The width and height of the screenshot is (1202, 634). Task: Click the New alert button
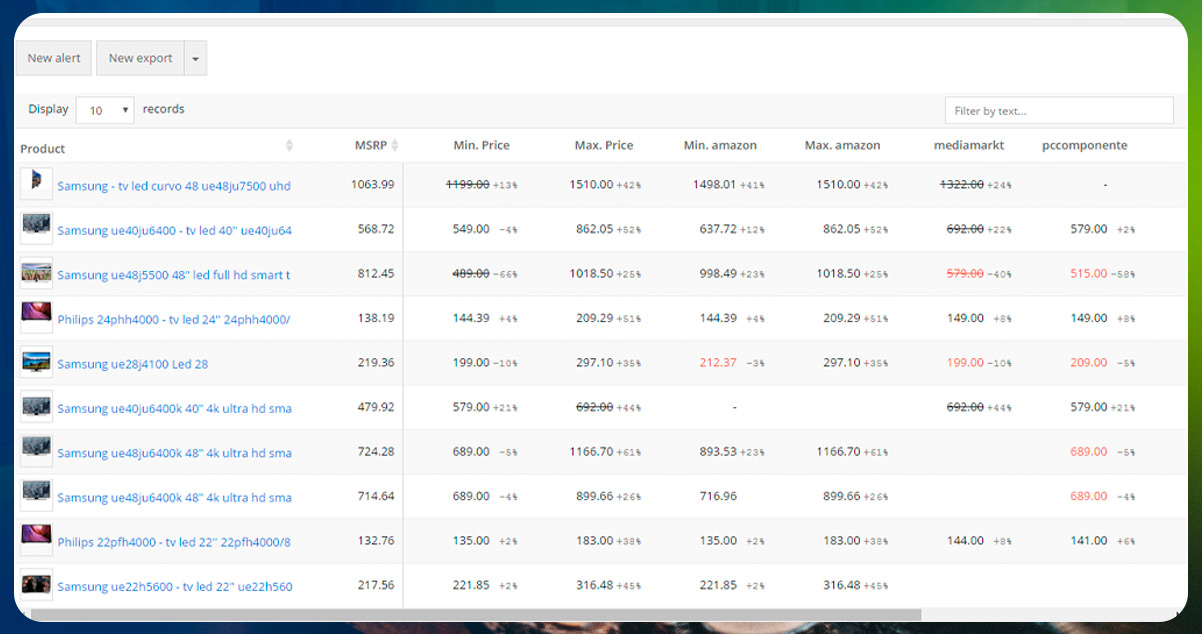pos(54,58)
